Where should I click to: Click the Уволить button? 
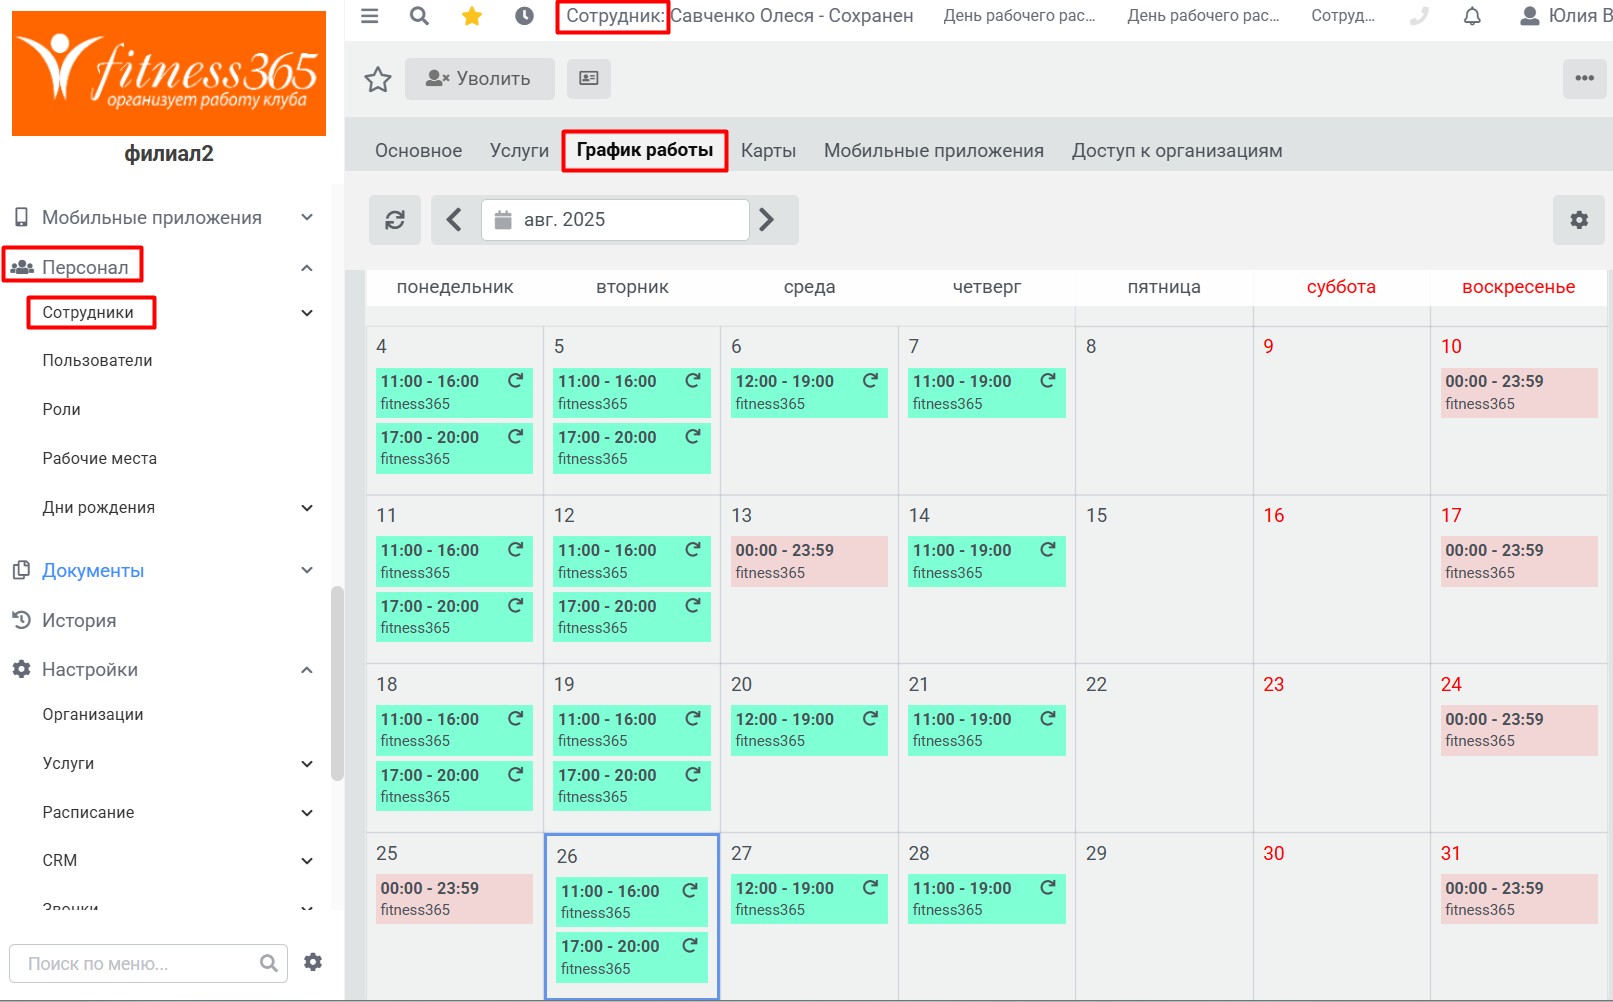pos(480,78)
